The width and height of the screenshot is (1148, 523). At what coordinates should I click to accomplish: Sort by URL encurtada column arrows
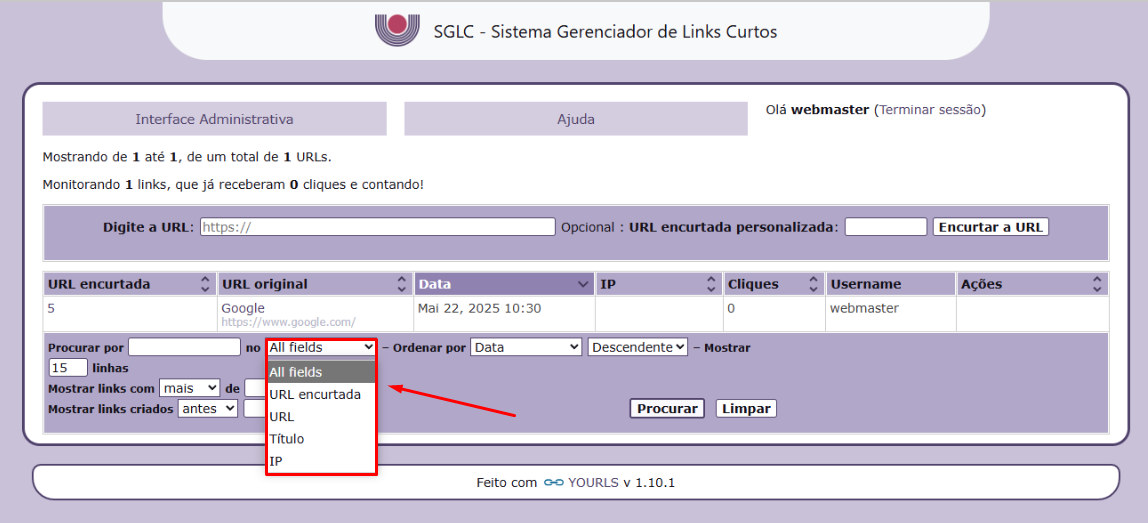[205, 283]
